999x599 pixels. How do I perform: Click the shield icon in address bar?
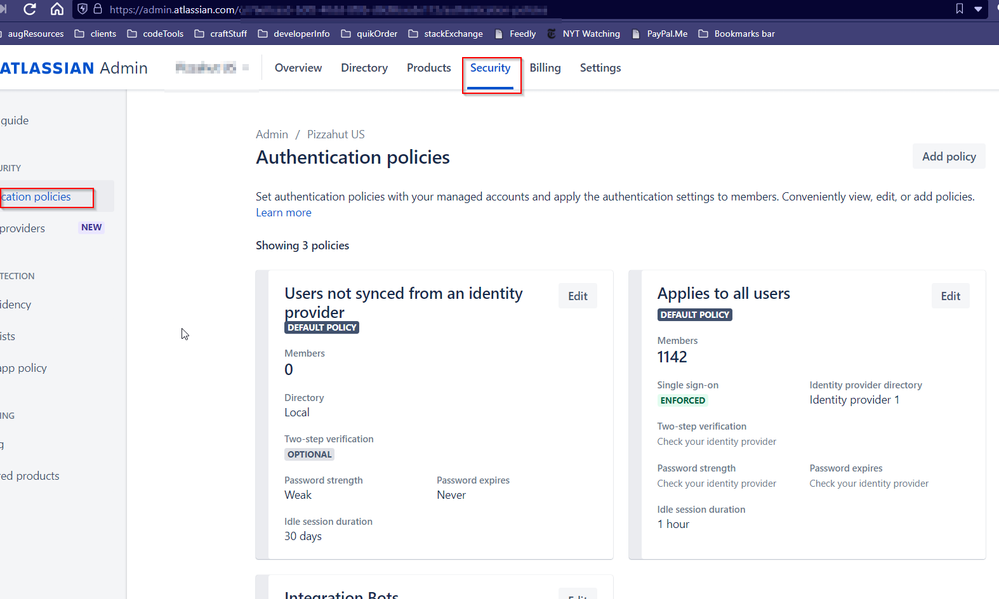coord(82,9)
